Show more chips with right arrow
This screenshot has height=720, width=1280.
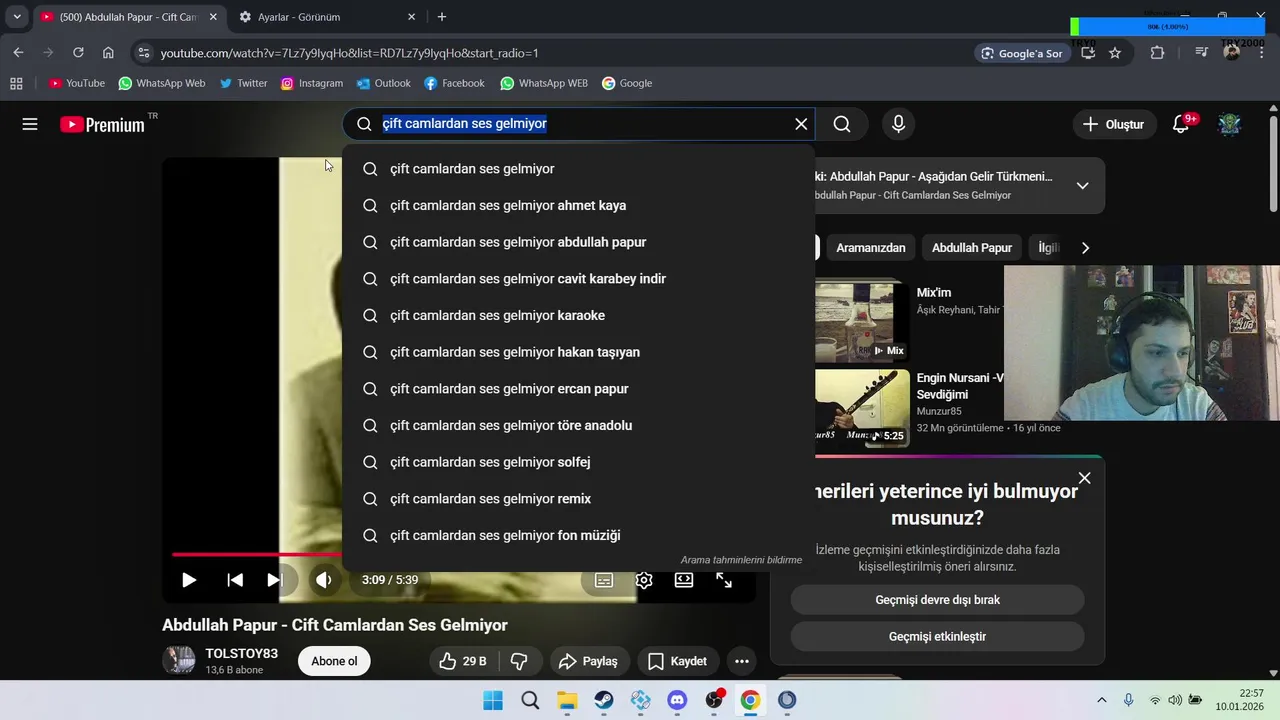pyautogui.click(x=1085, y=248)
